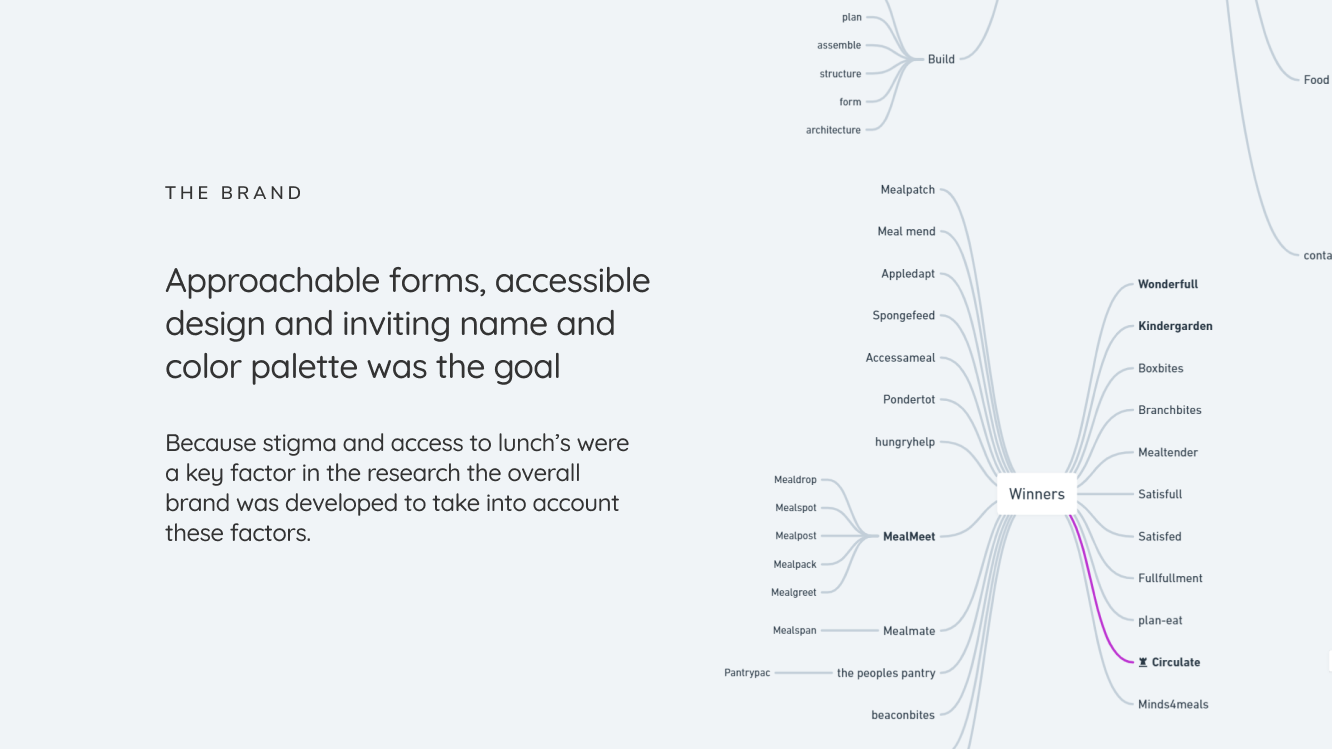Click the Build branch node

pos(941,59)
